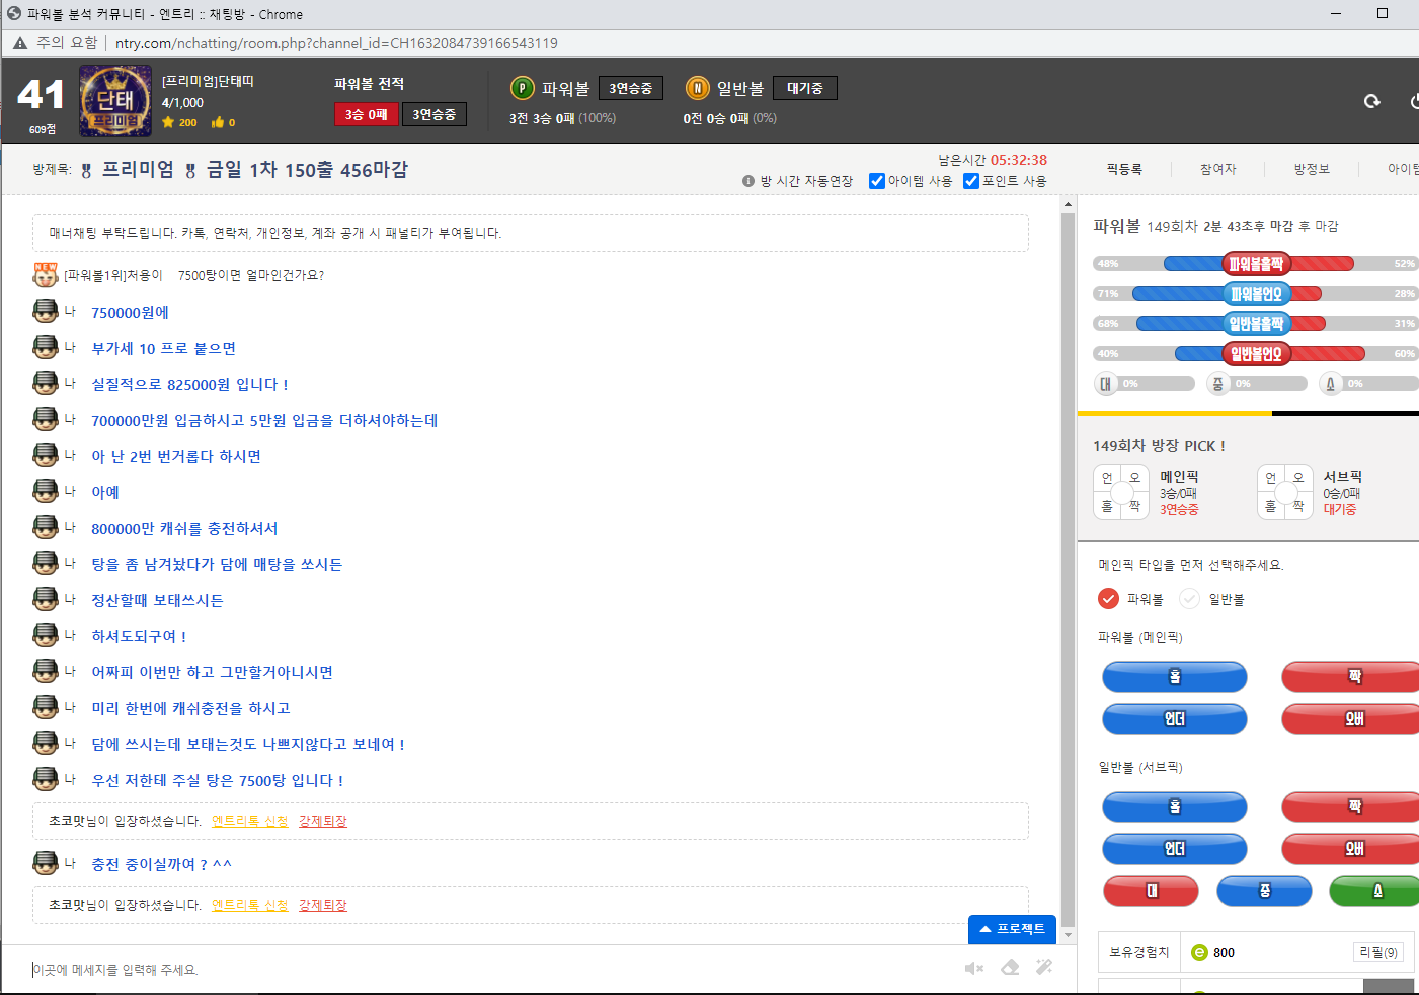Uncheck the 아이템 사용 checkbox
1419x995 pixels.
tap(877, 181)
